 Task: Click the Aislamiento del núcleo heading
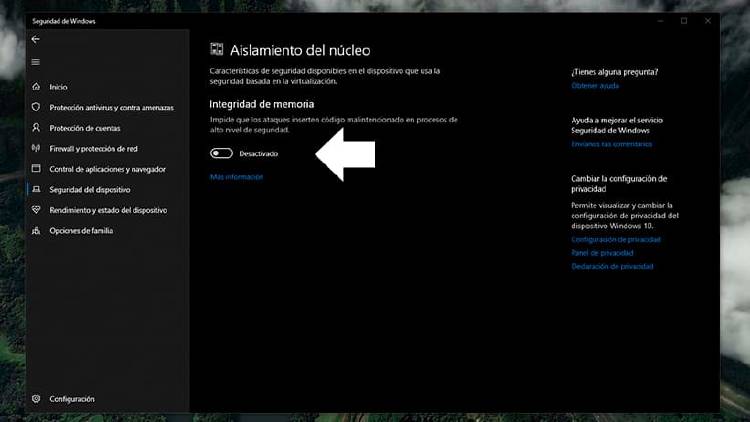[300, 50]
